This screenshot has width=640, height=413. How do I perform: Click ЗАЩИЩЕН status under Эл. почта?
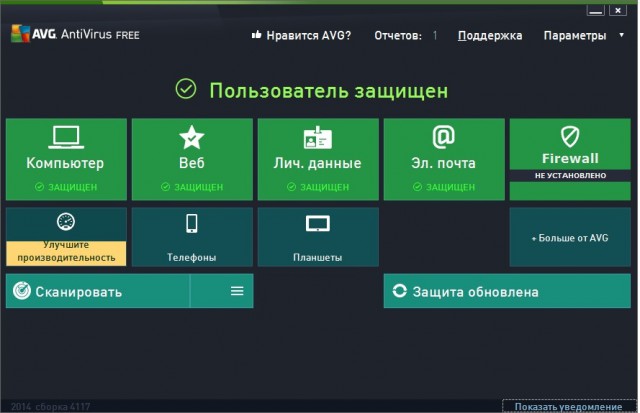click(444, 187)
